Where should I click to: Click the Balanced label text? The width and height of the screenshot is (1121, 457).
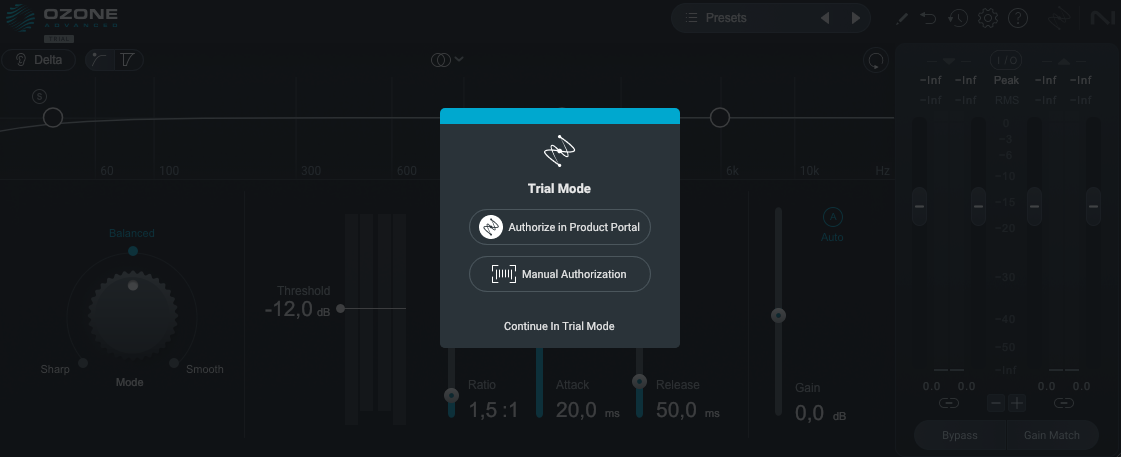tap(132, 233)
